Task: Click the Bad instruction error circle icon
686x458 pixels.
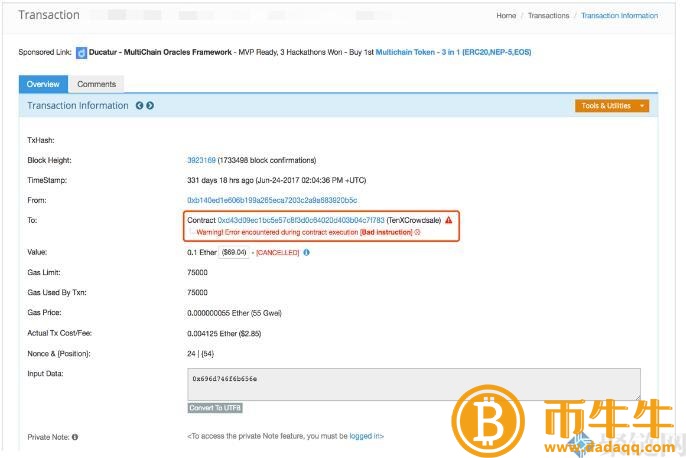Action: pos(417,232)
